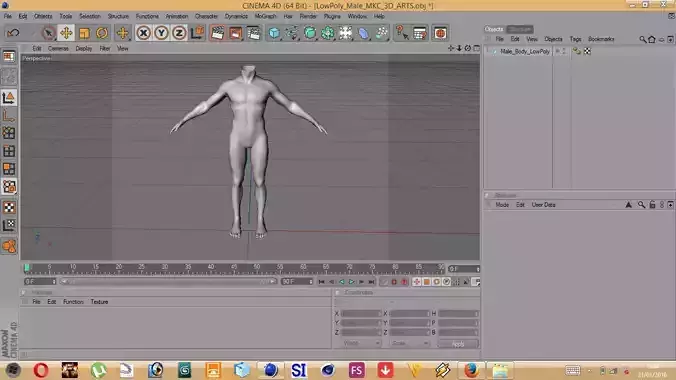Open the Content Browser globe icon
The height and width of the screenshot is (380, 676).
[440, 33]
